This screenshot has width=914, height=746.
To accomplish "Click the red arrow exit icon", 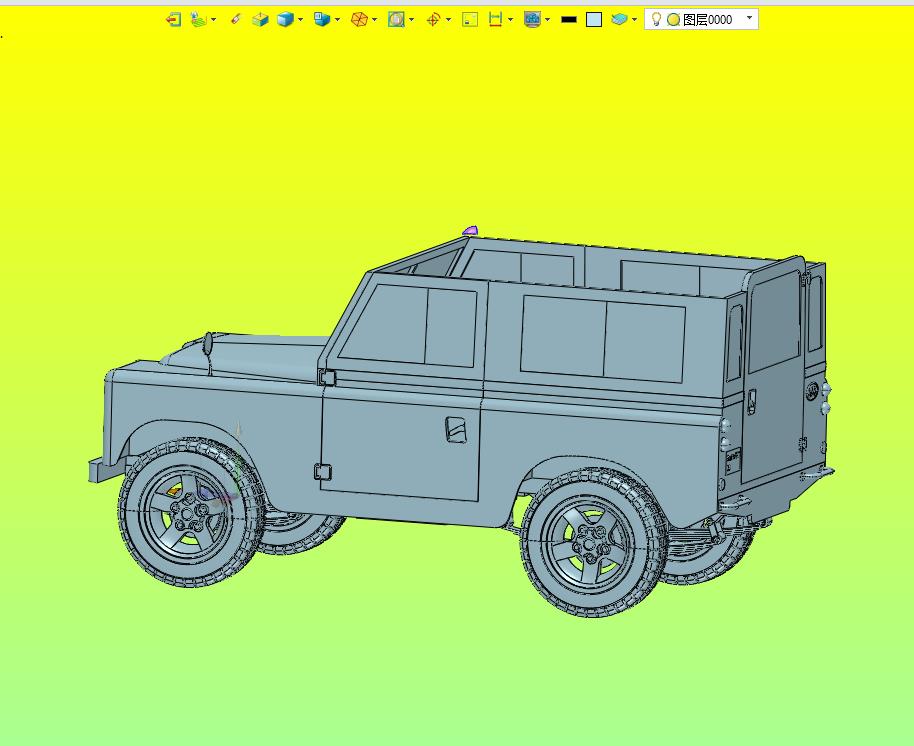I will pos(173,20).
